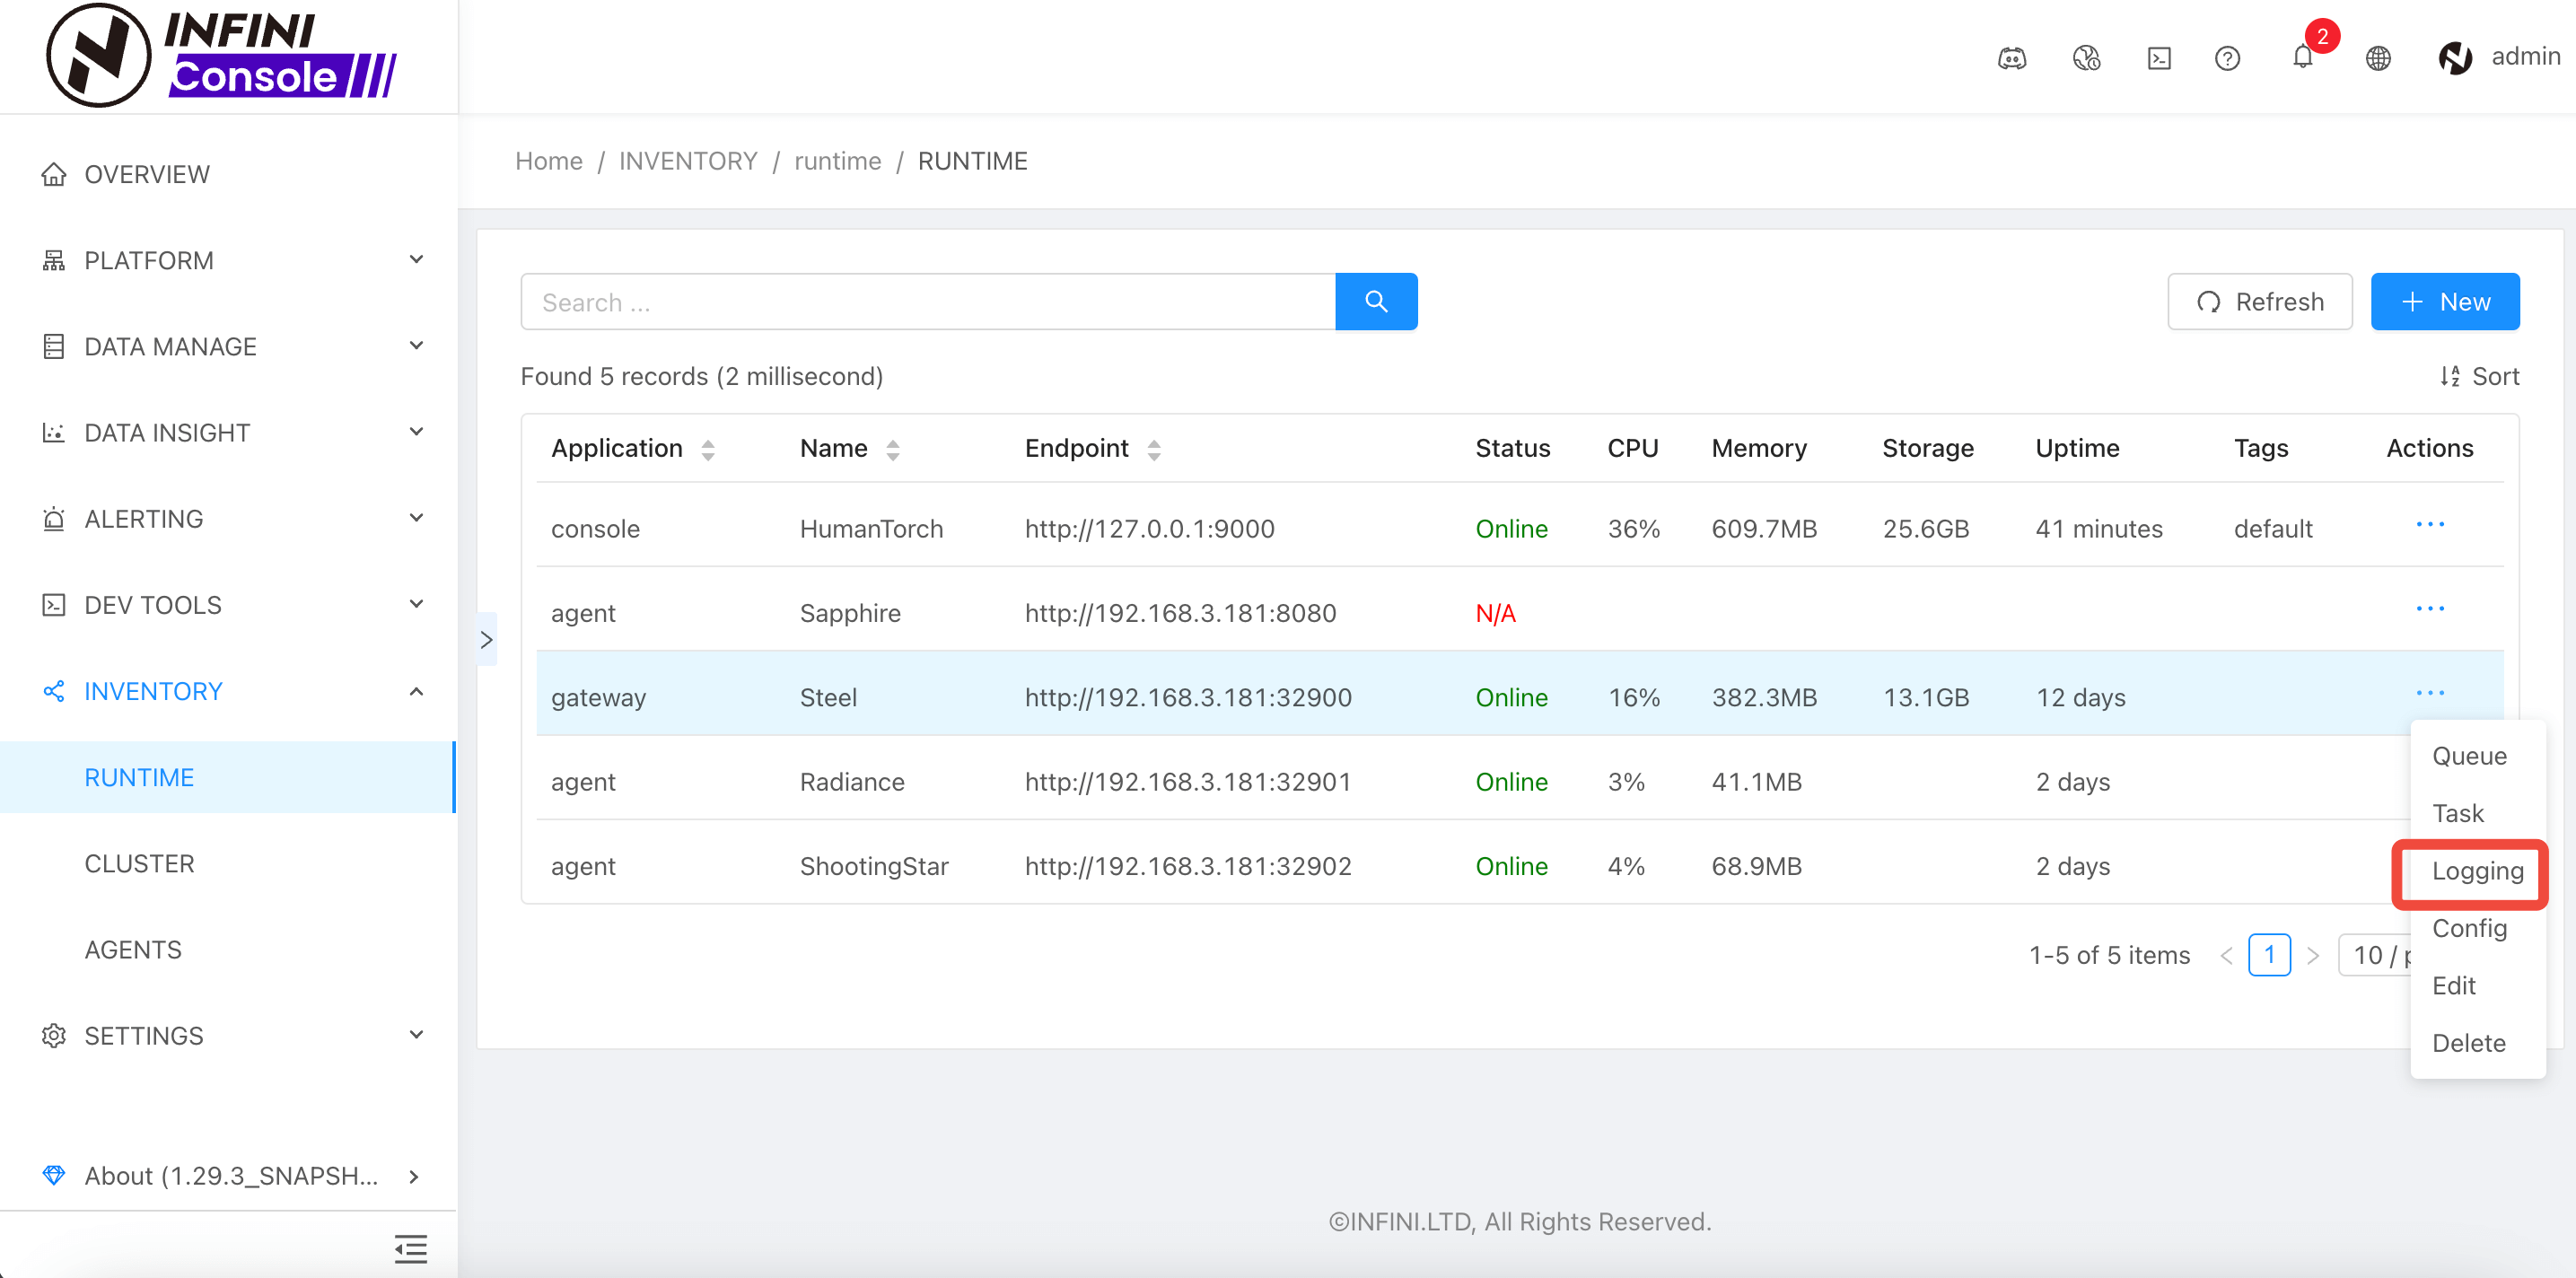This screenshot has width=2576, height=1278.
Task: Toggle sort on Name column
Action: tap(892, 449)
